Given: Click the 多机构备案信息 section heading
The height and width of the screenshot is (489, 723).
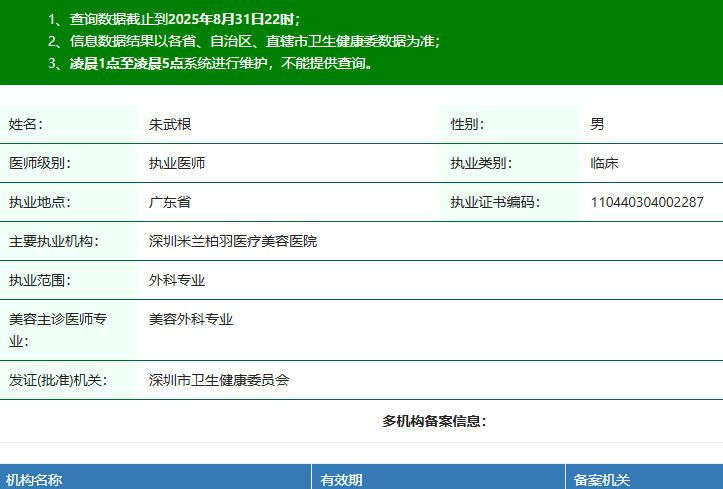Looking at the screenshot, I should click(x=434, y=421).
